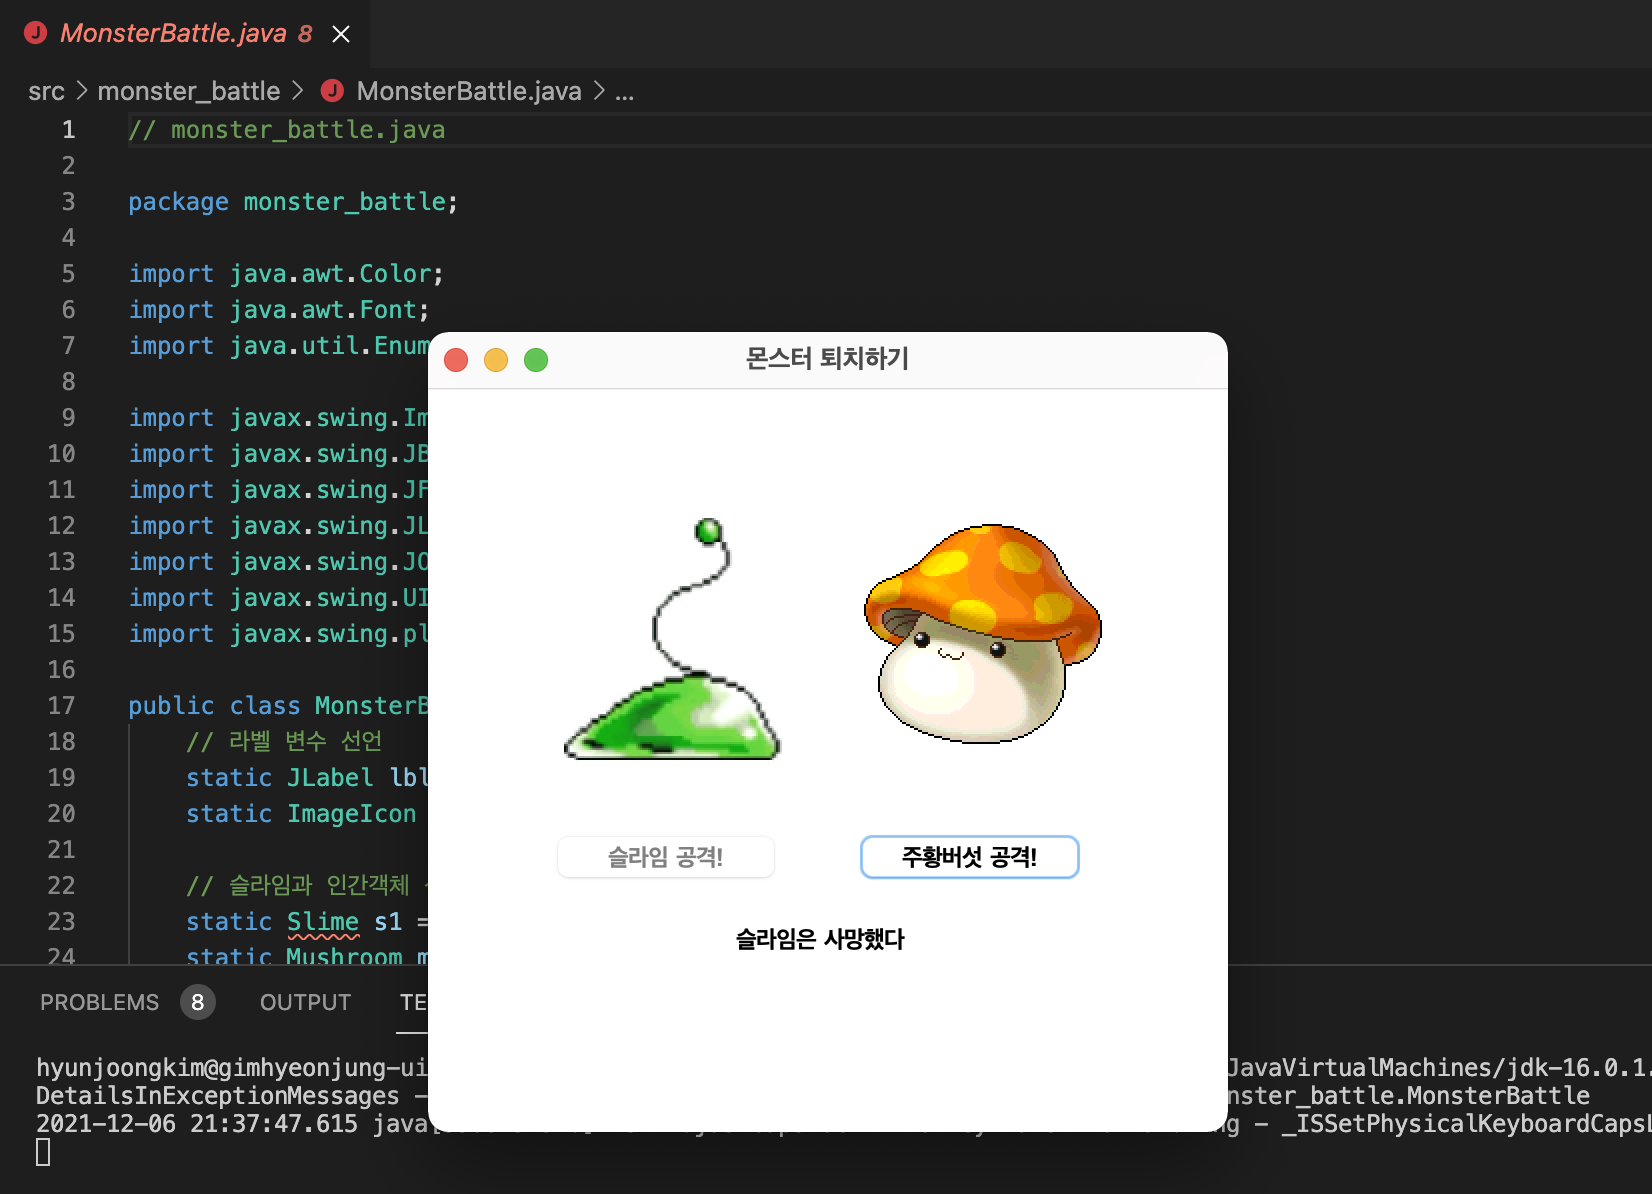Screen dimensions: 1652x1194
Task: Click the public class MonsterBattle line
Action: pos(278,706)
